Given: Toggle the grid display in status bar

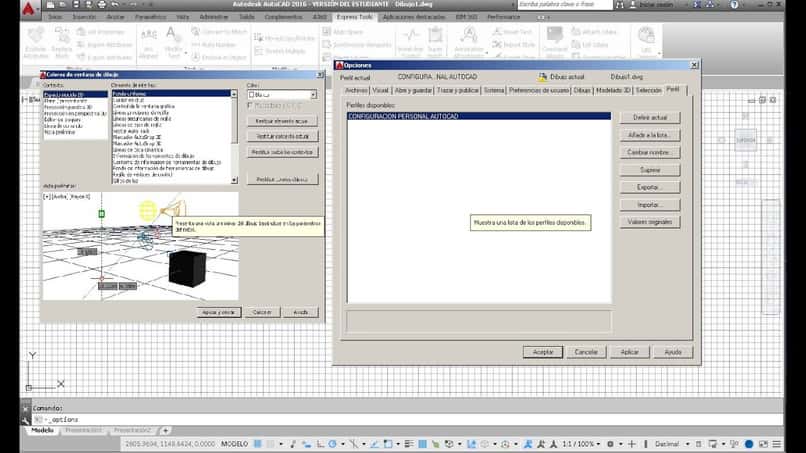Looking at the screenshot, I should pos(258,444).
